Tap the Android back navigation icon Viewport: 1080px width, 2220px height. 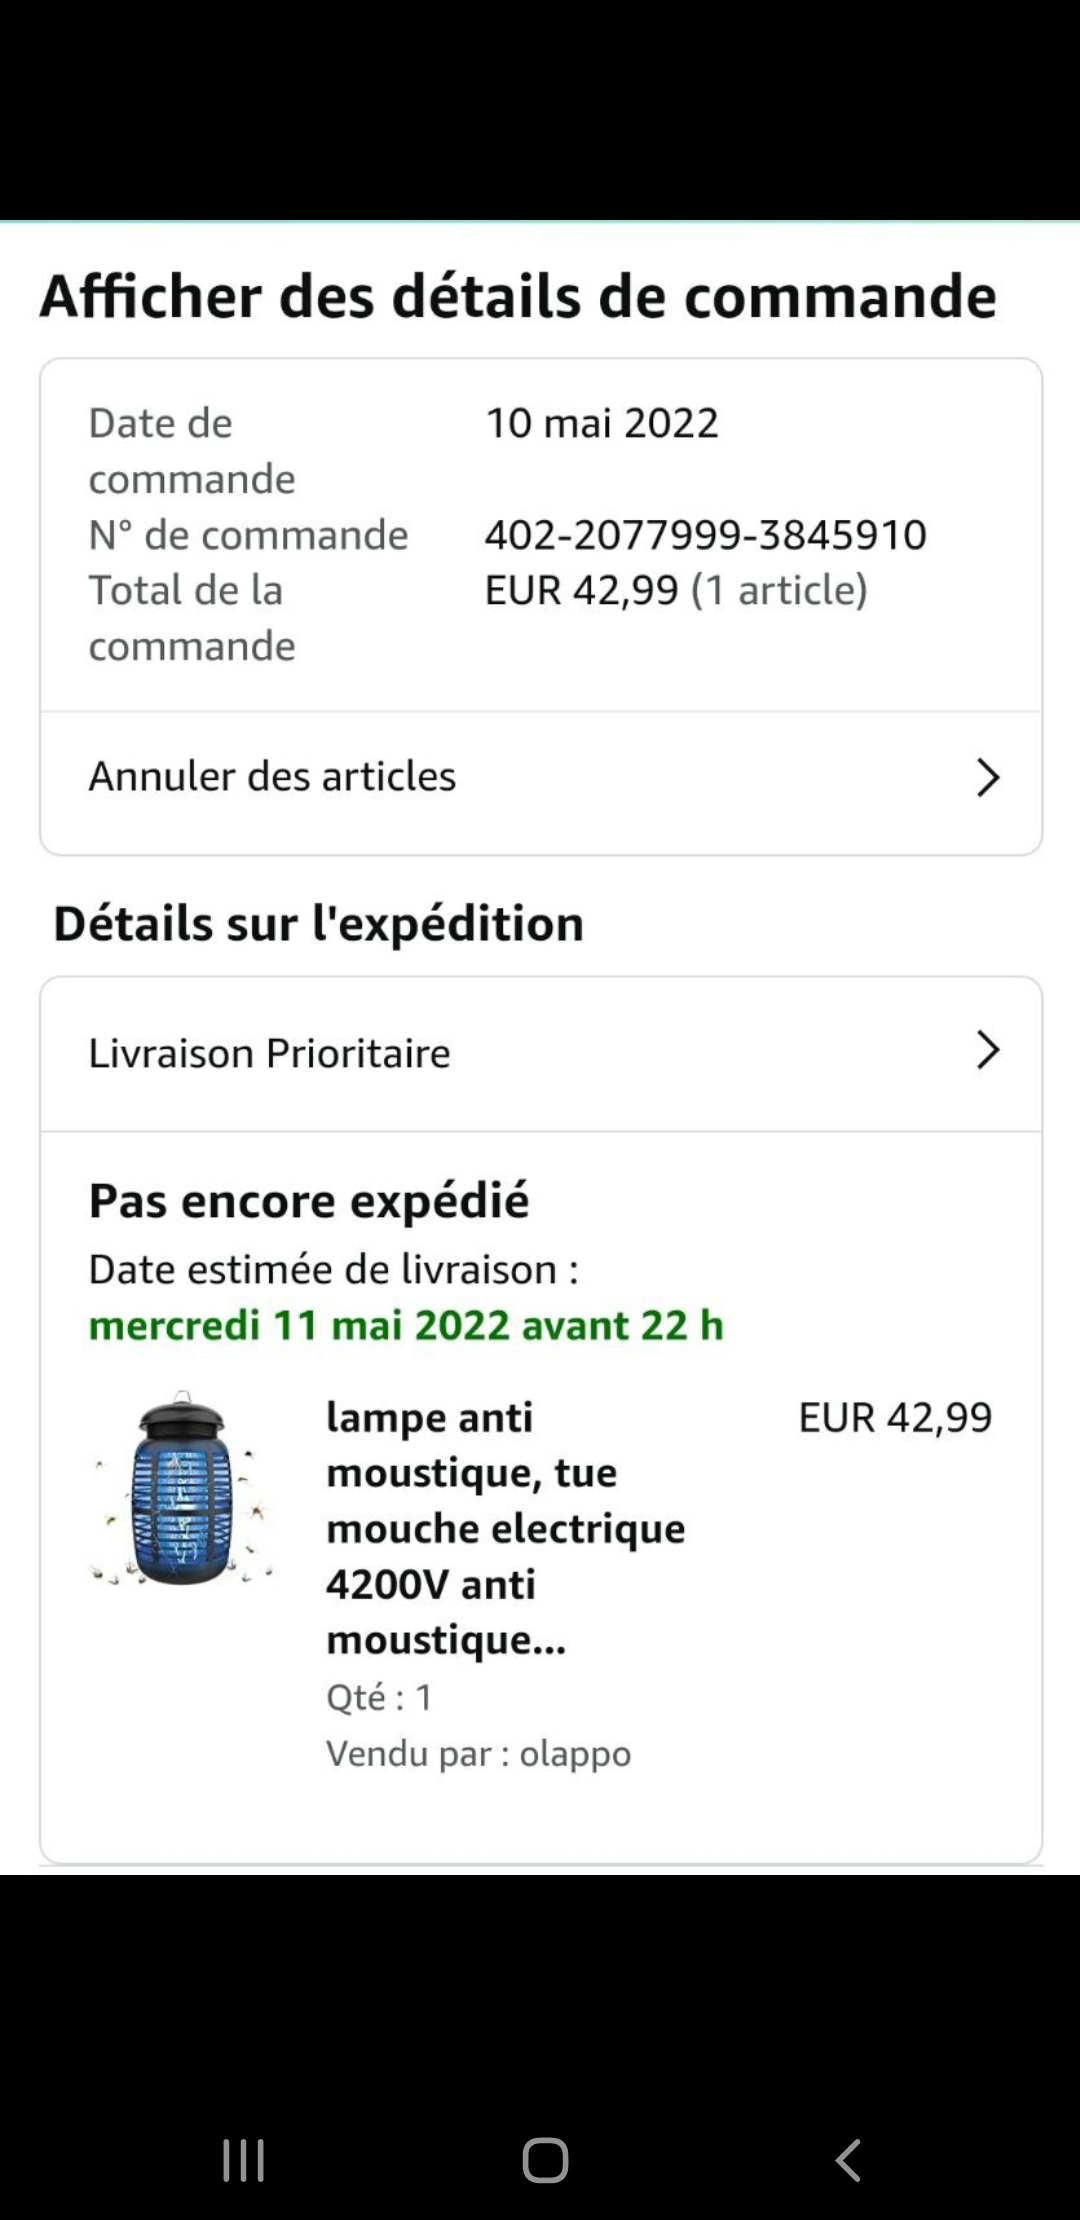point(848,2160)
